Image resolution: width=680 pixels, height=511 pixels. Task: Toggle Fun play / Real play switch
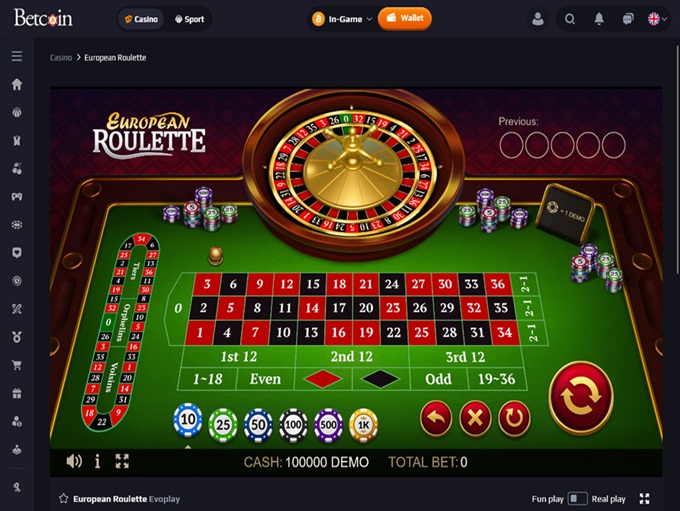[578, 498]
